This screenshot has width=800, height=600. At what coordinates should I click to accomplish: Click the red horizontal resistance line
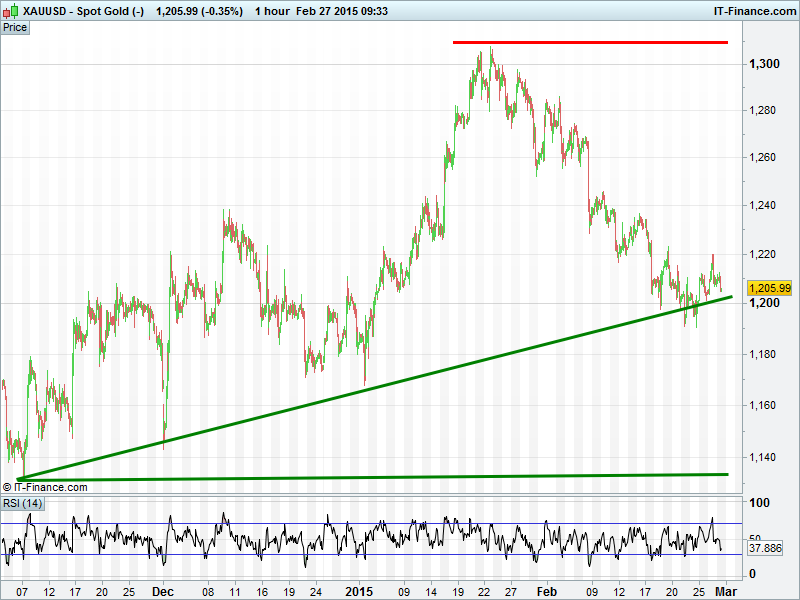590,42
